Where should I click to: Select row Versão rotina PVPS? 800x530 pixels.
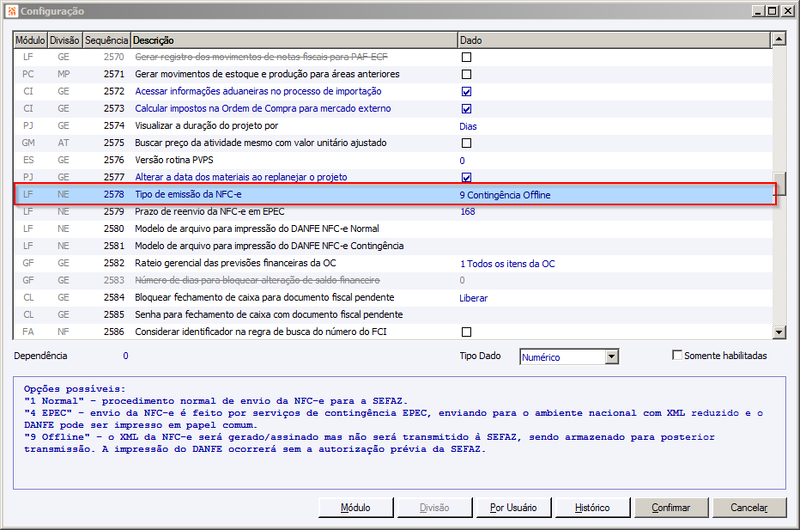click(393, 160)
